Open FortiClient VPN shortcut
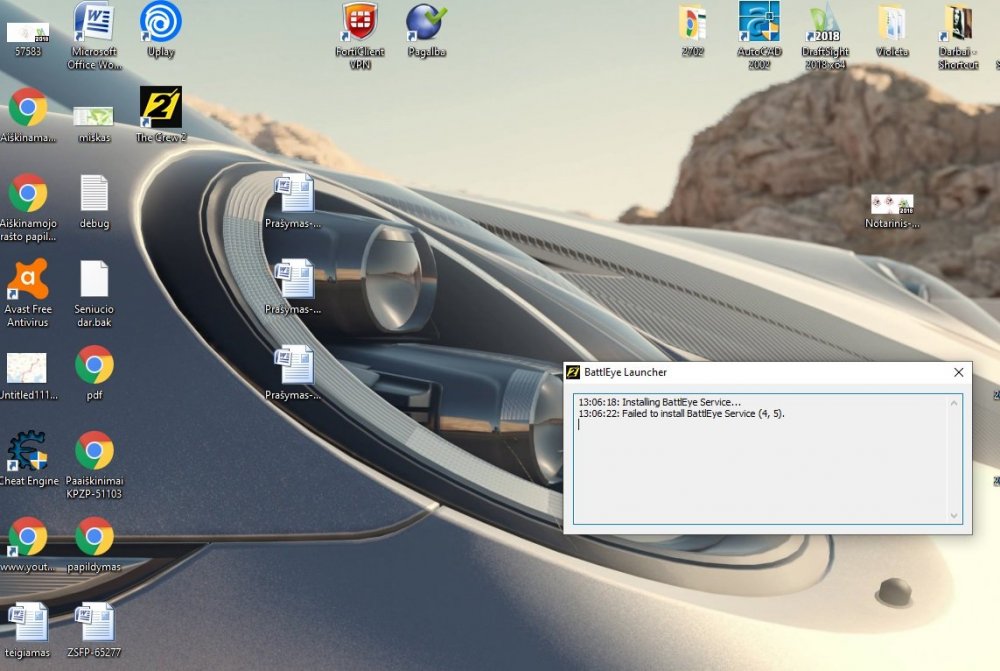This screenshot has width=1000, height=671. 360,22
